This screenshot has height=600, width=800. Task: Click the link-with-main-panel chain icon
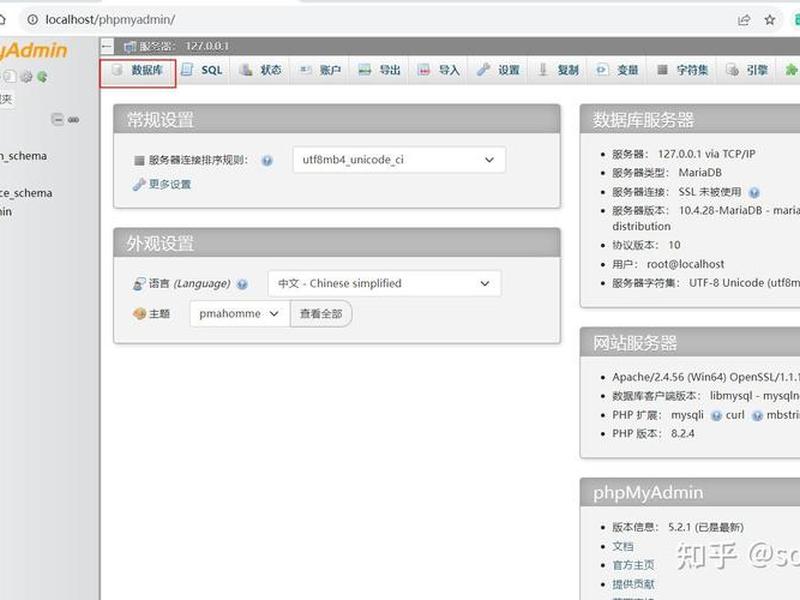(73, 119)
